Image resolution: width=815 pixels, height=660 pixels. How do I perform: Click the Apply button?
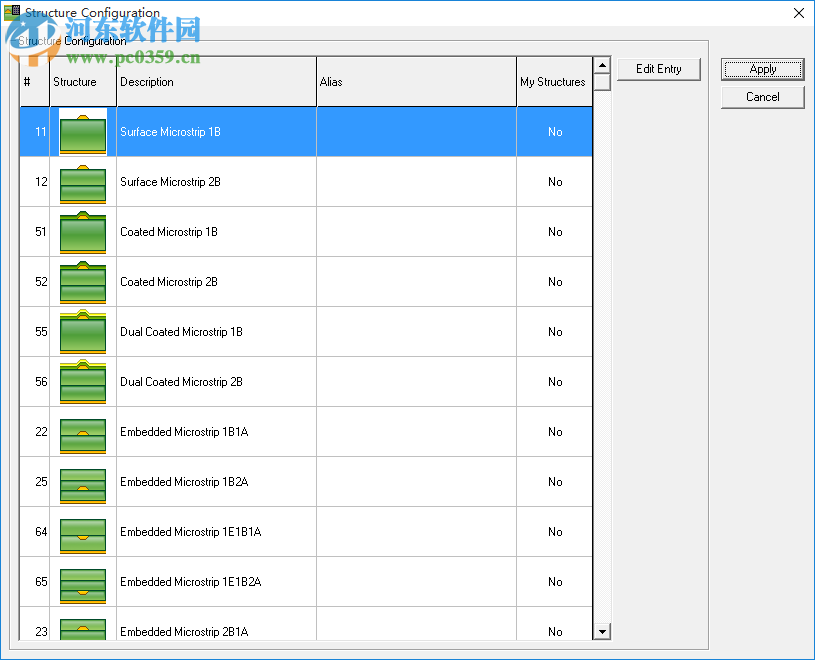pos(763,69)
